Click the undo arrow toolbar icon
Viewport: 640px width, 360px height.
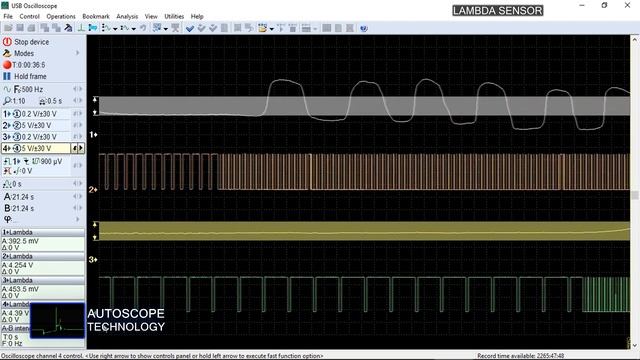tap(143, 28)
